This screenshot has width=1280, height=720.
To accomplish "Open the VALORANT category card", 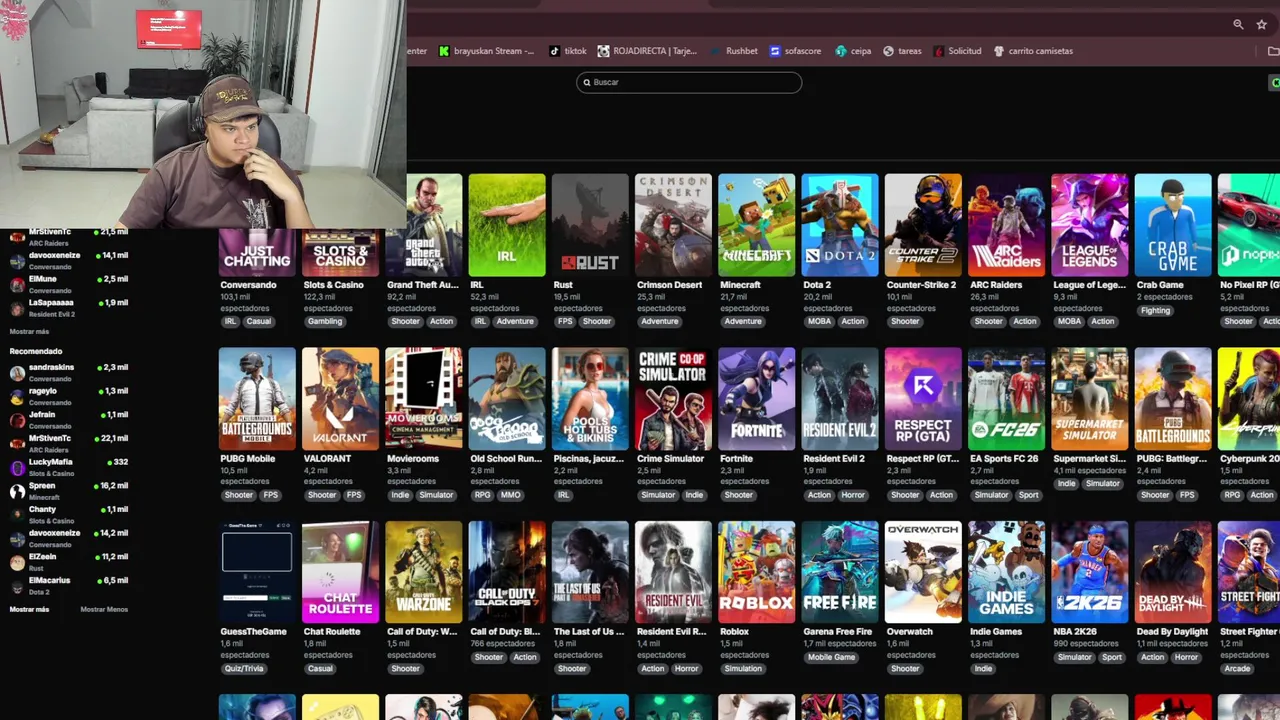I will click(340, 399).
